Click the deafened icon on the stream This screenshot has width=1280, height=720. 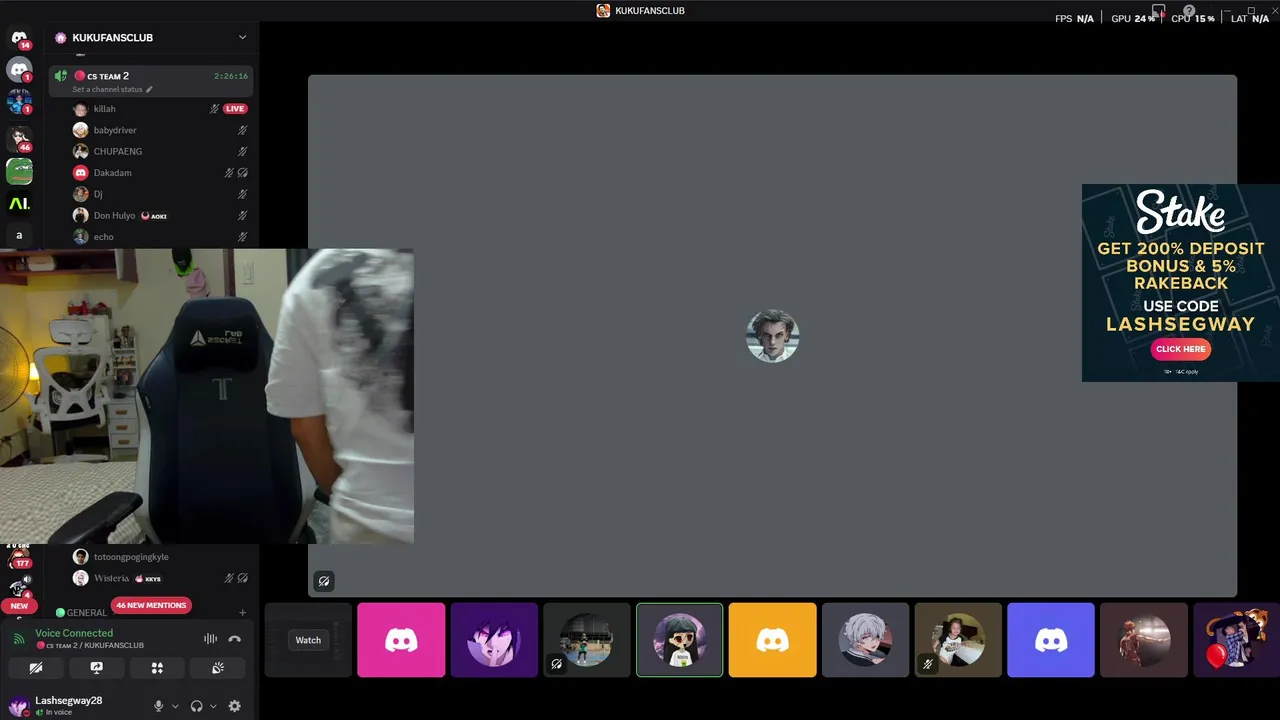point(324,581)
